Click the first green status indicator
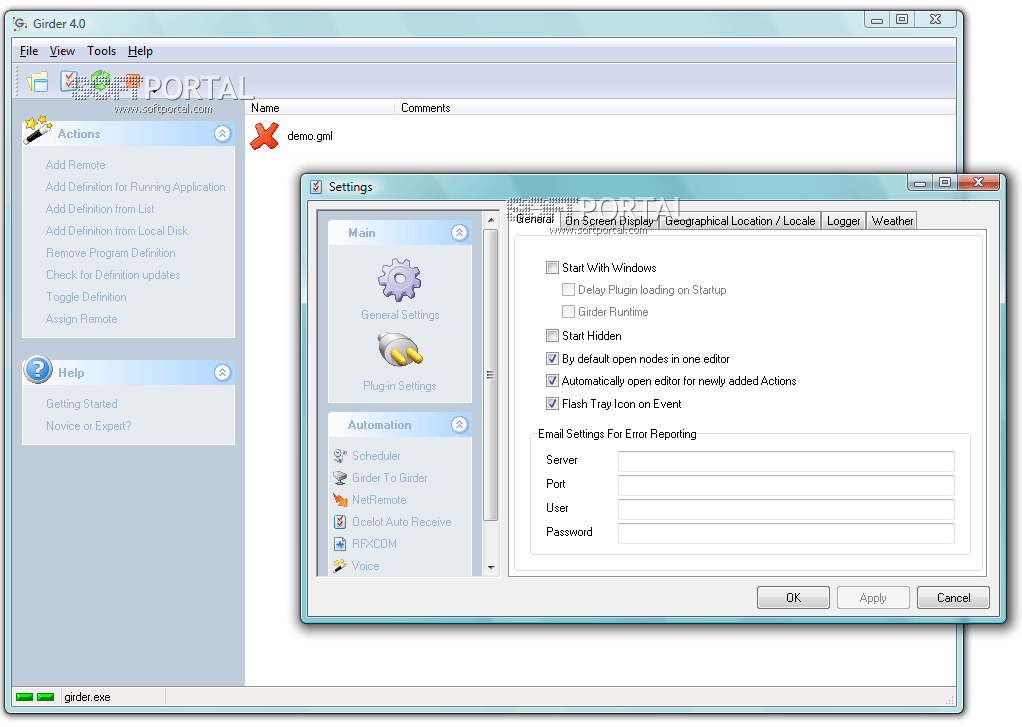This screenshot has height=727, width=1022. (x=24, y=697)
